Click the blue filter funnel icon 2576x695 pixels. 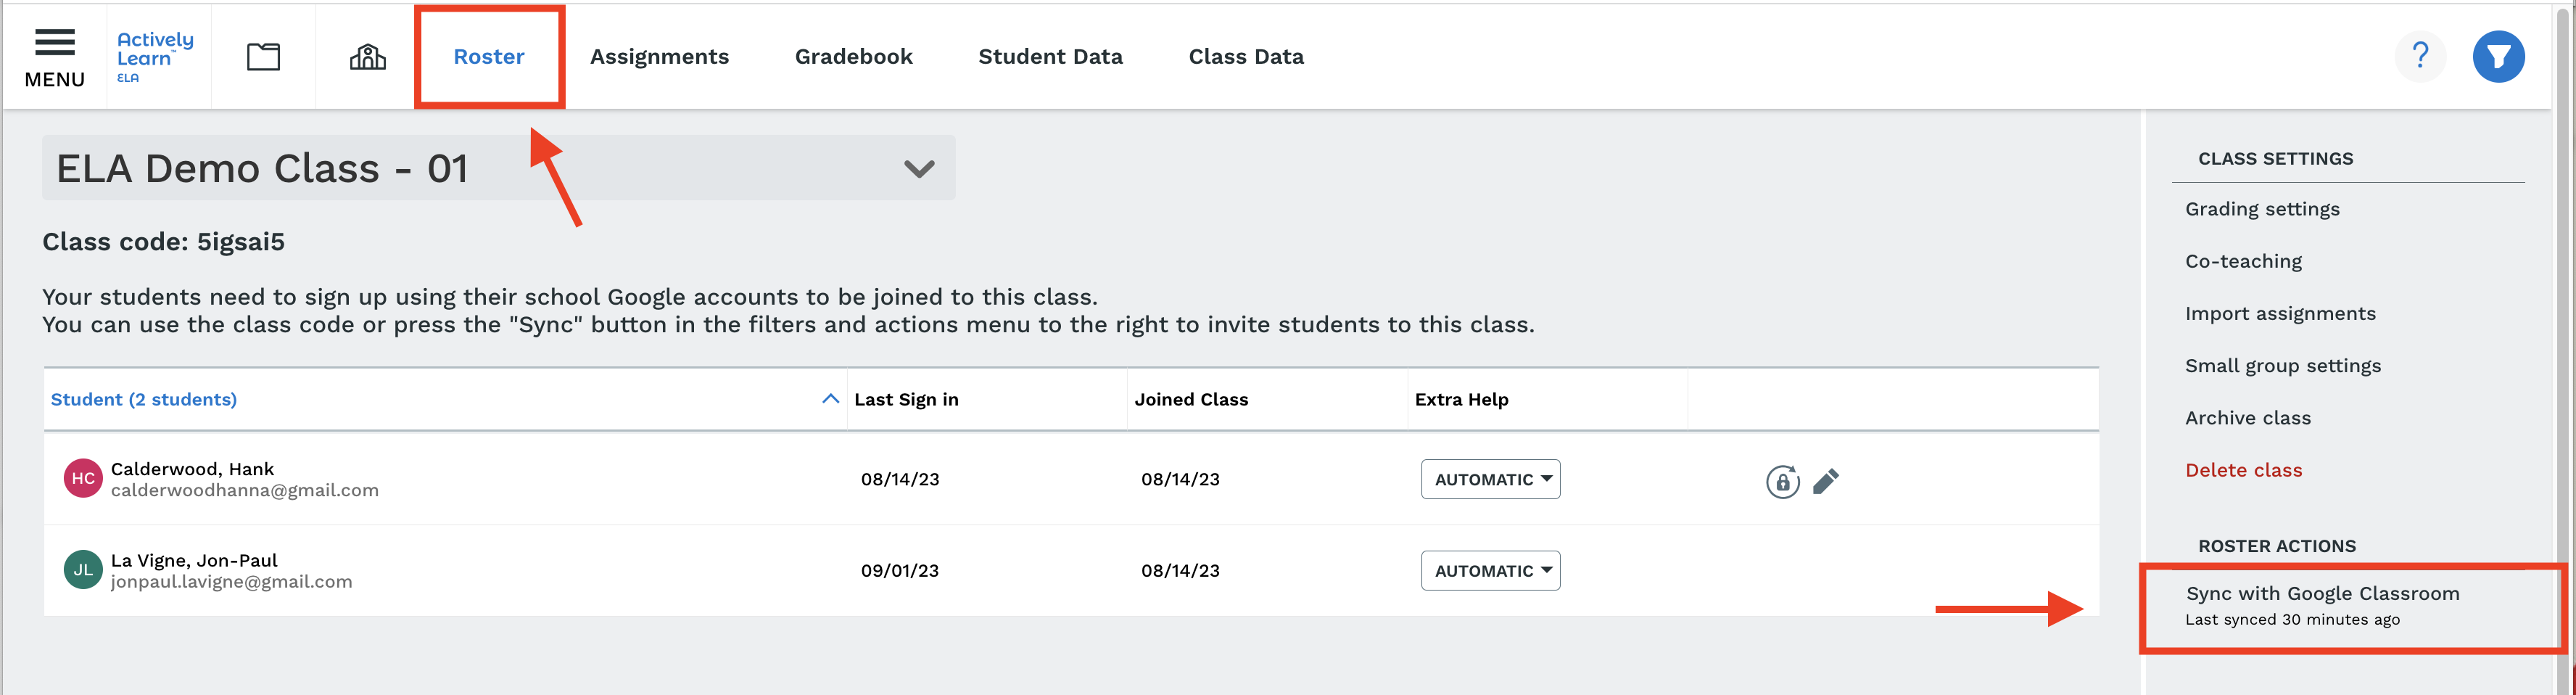coord(2498,56)
